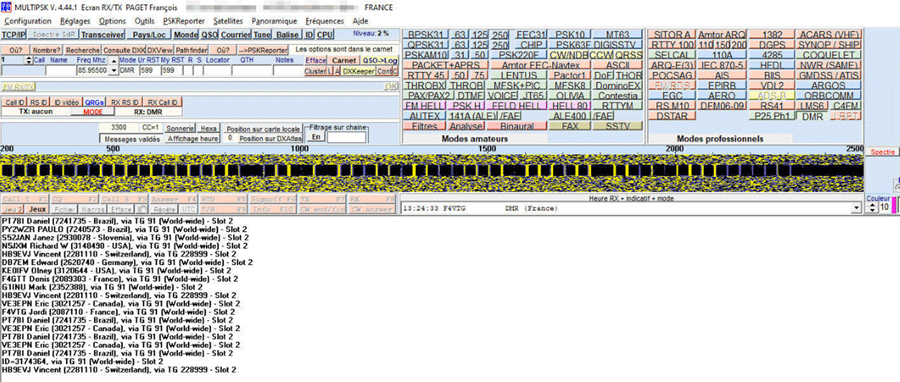This screenshot has height=382, width=900.
Task: Click the Name input field
Action: coord(61,71)
